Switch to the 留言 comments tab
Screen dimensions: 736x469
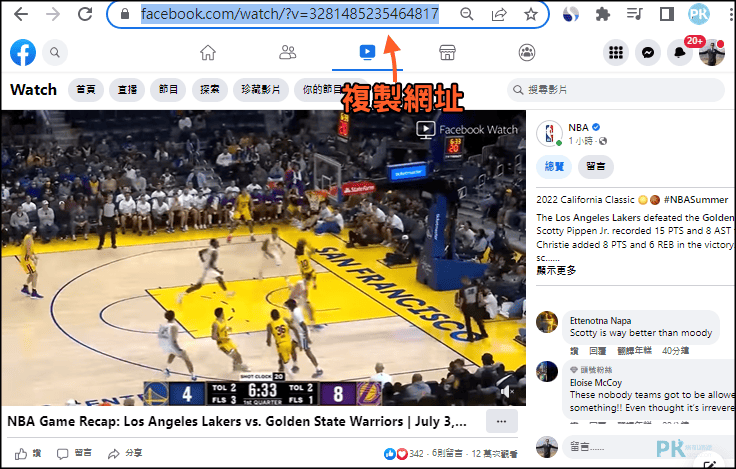click(x=596, y=166)
